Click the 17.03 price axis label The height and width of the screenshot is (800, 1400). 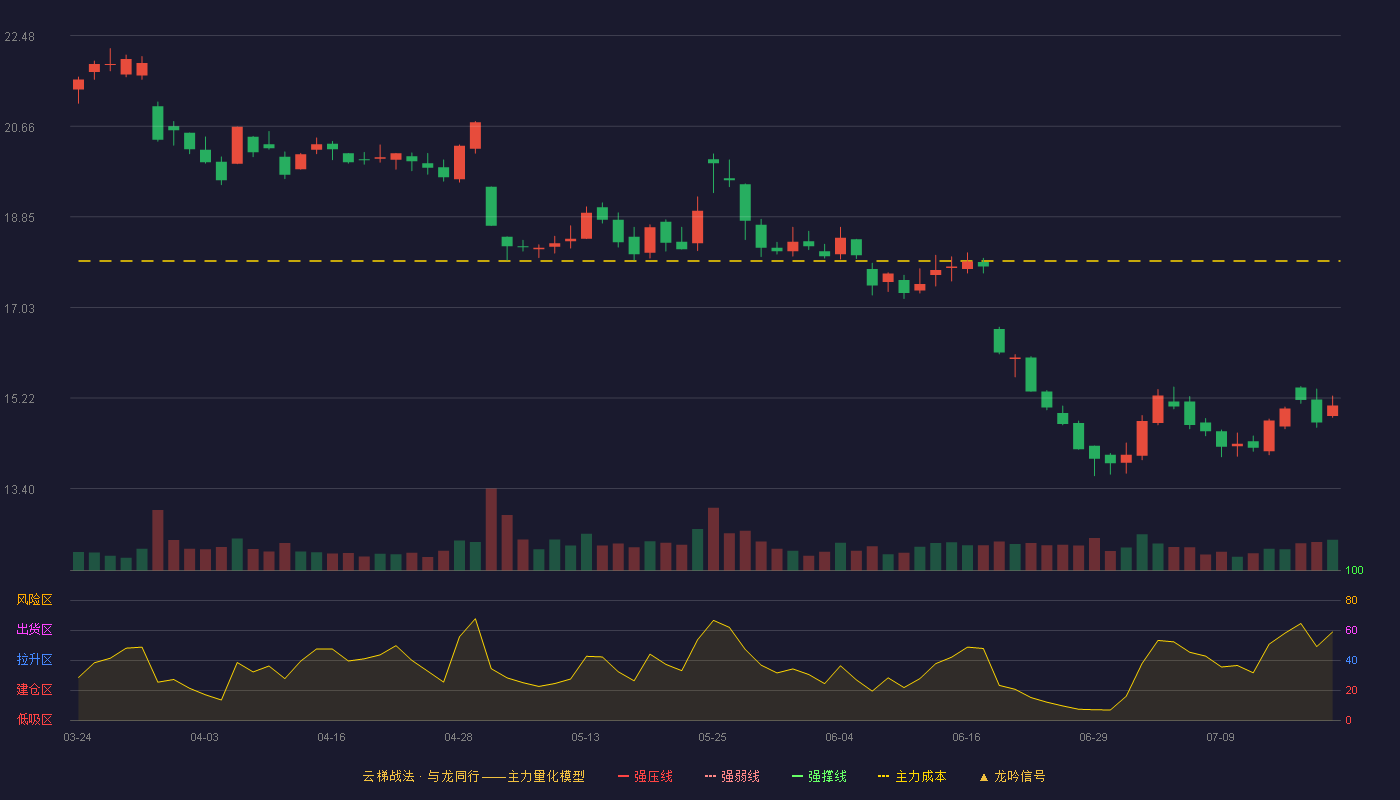(x=19, y=309)
